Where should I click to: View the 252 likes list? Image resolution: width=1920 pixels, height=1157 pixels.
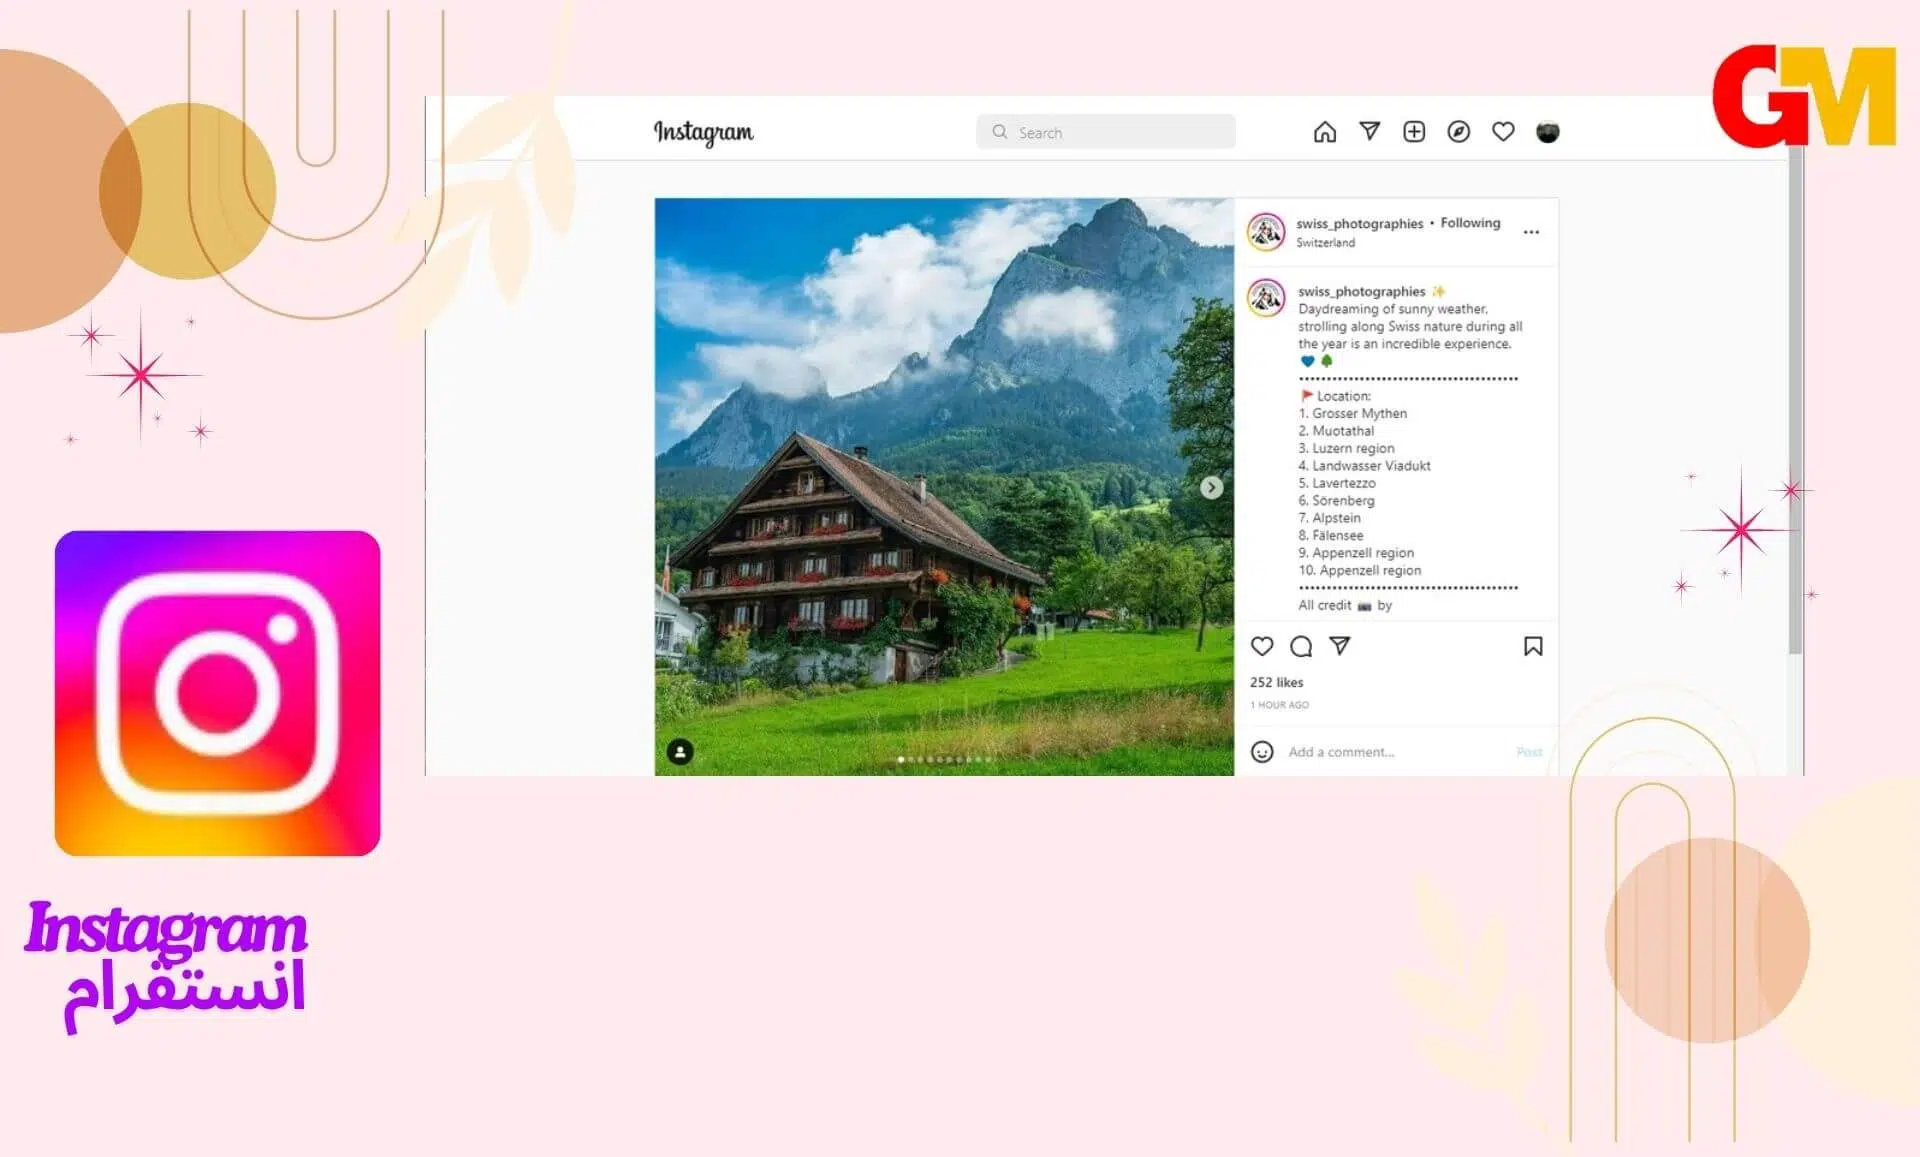(x=1276, y=682)
